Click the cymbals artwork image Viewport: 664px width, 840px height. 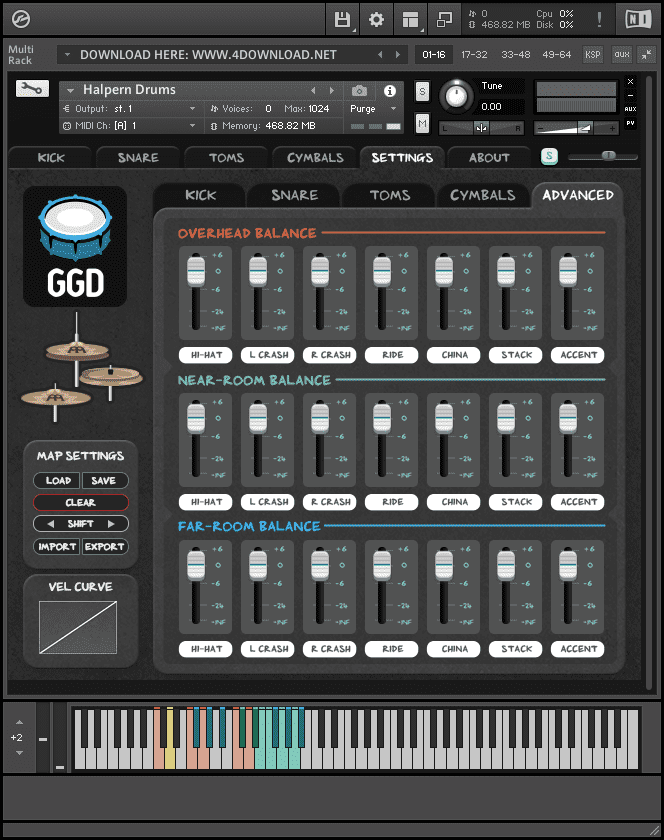click(x=81, y=368)
